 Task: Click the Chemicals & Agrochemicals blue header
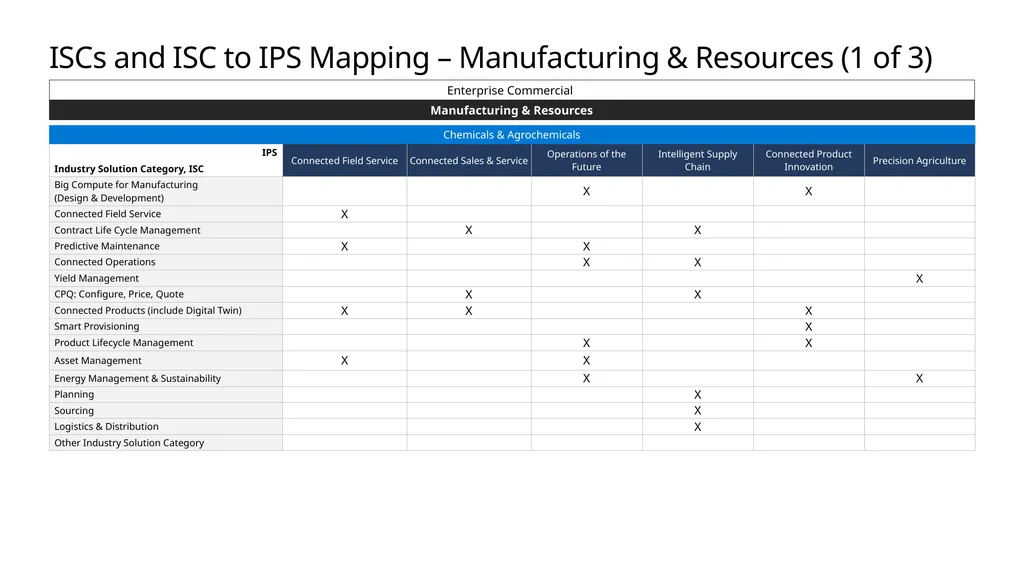(512, 135)
